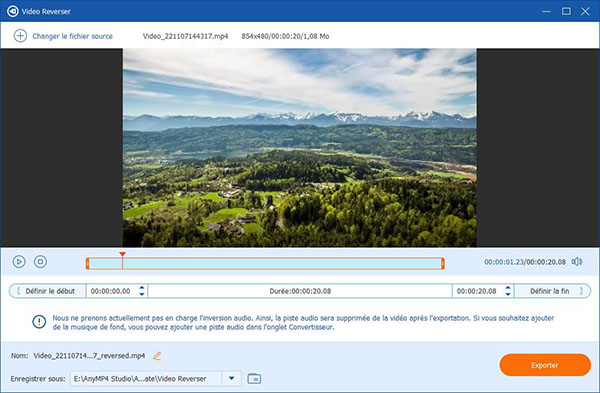Open output folder with the folder icon
Viewport: 600px width, 393px height.
(254, 378)
